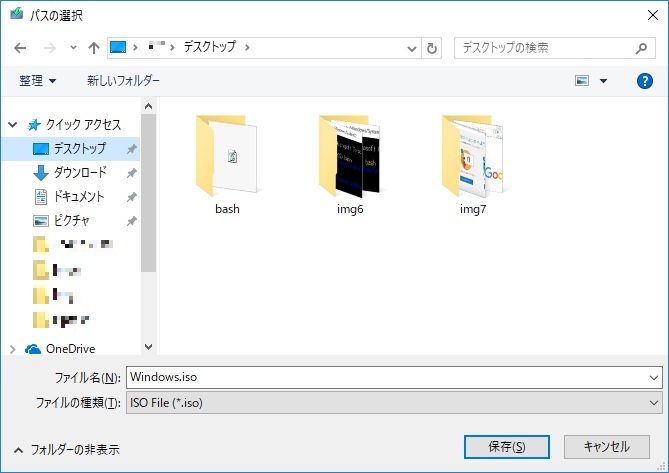Collapse the クイック アクセス tree
This screenshot has height=473, width=669.
point(13,125)
